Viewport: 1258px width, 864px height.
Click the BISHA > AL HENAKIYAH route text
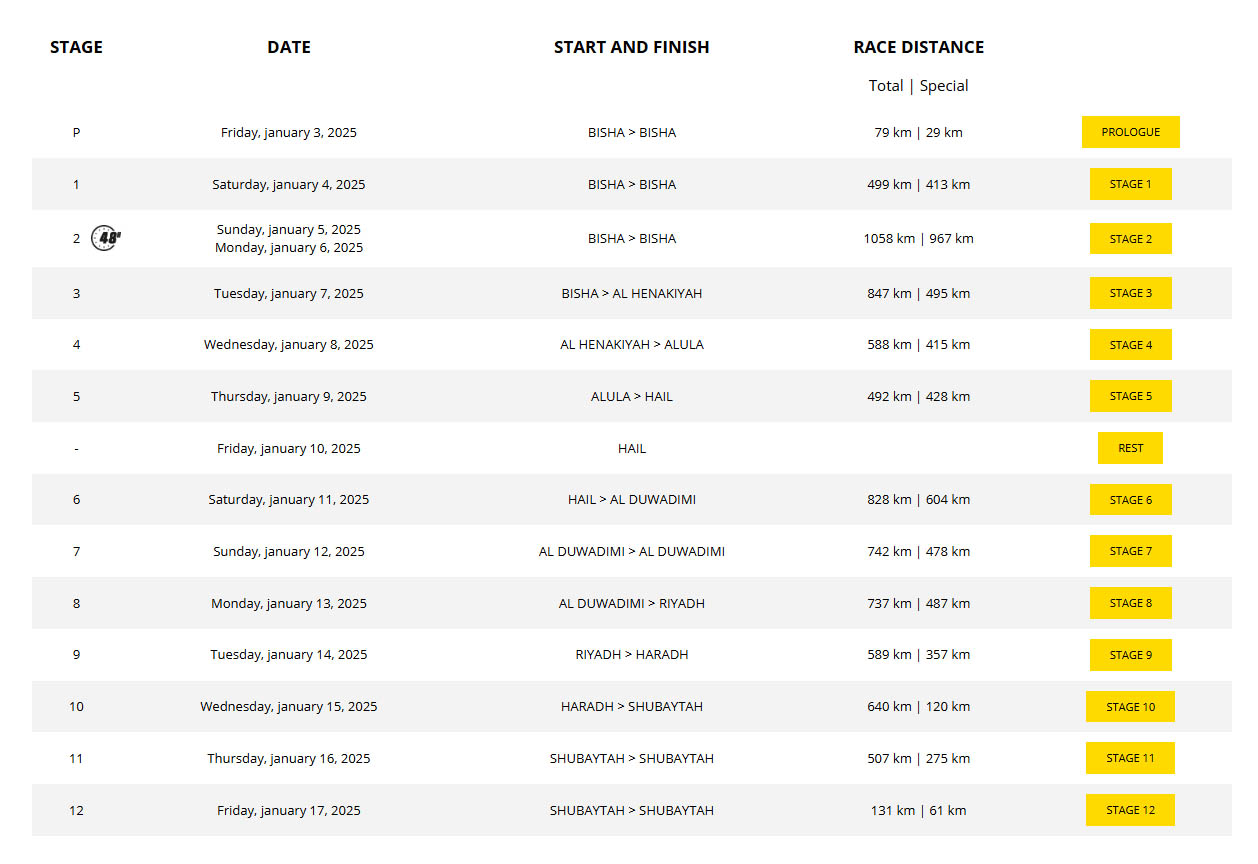coord(631,293)
